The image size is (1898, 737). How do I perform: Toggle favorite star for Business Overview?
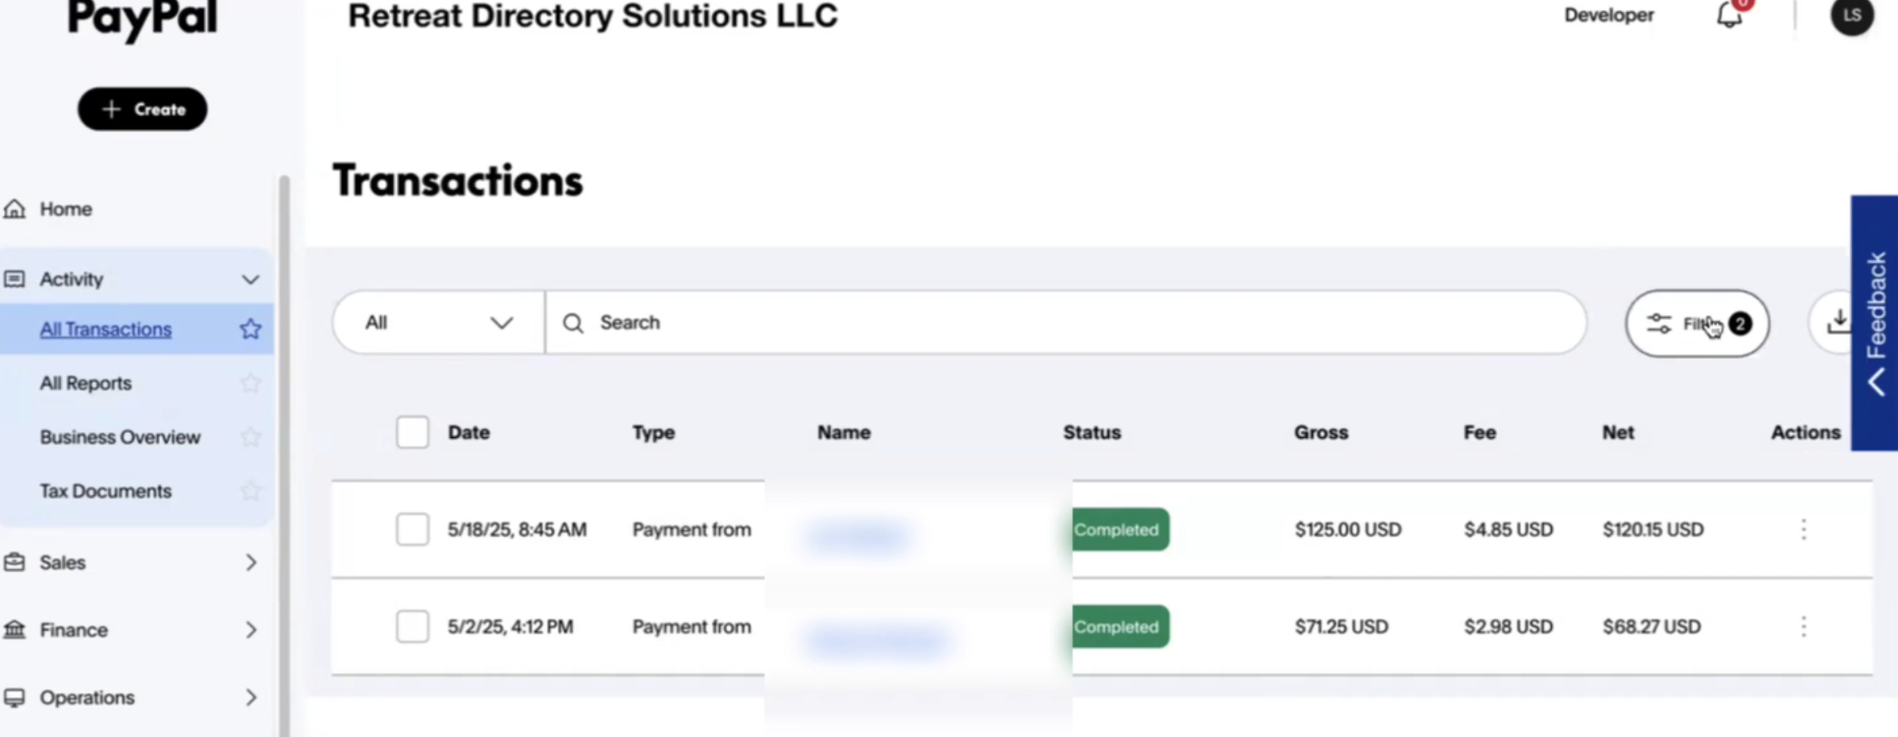pos(250,437)
